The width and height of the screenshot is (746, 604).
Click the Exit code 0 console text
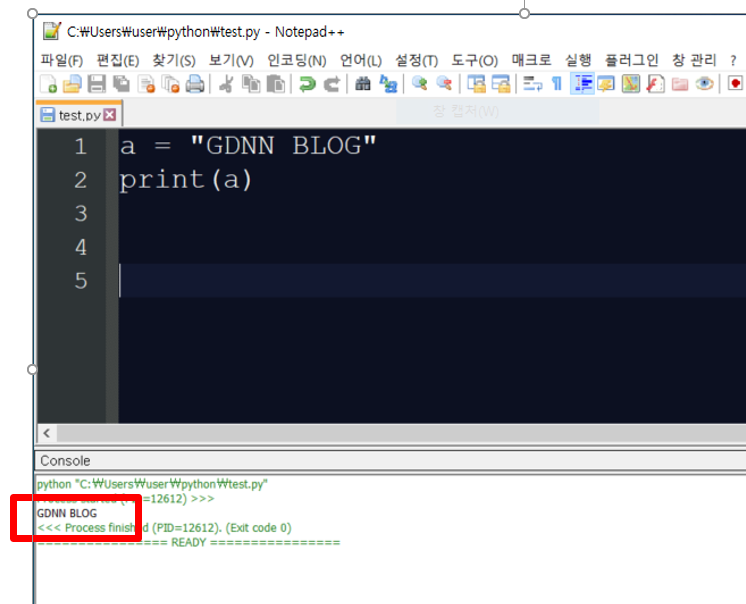point(258,528)
